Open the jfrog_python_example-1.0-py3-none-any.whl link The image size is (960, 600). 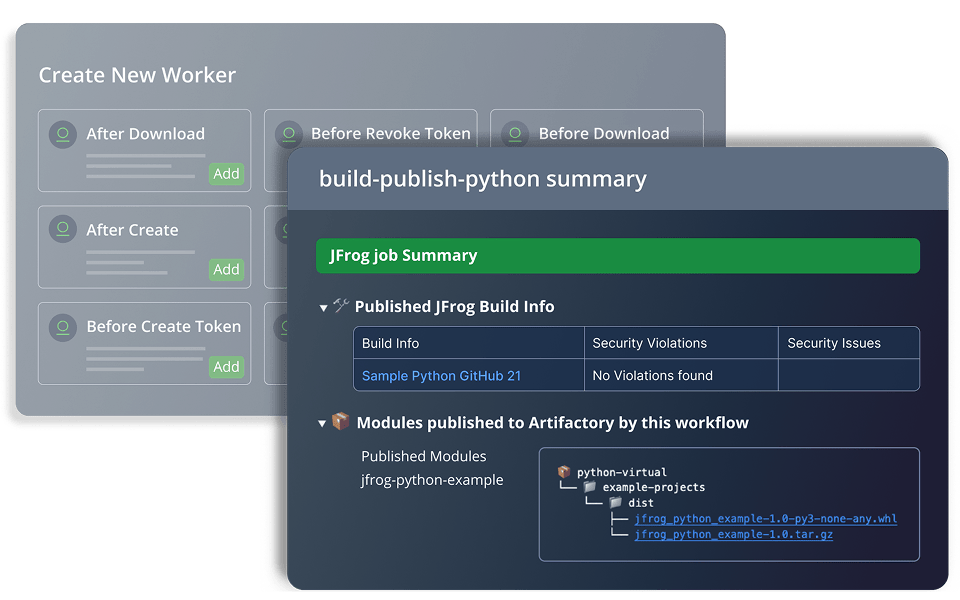(x=766, y=519)
